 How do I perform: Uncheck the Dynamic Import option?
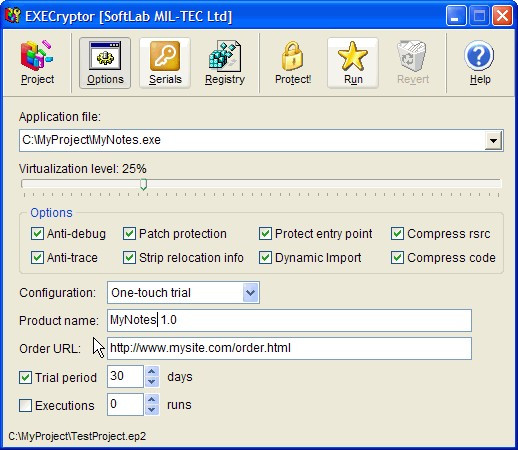pos(265,258)
